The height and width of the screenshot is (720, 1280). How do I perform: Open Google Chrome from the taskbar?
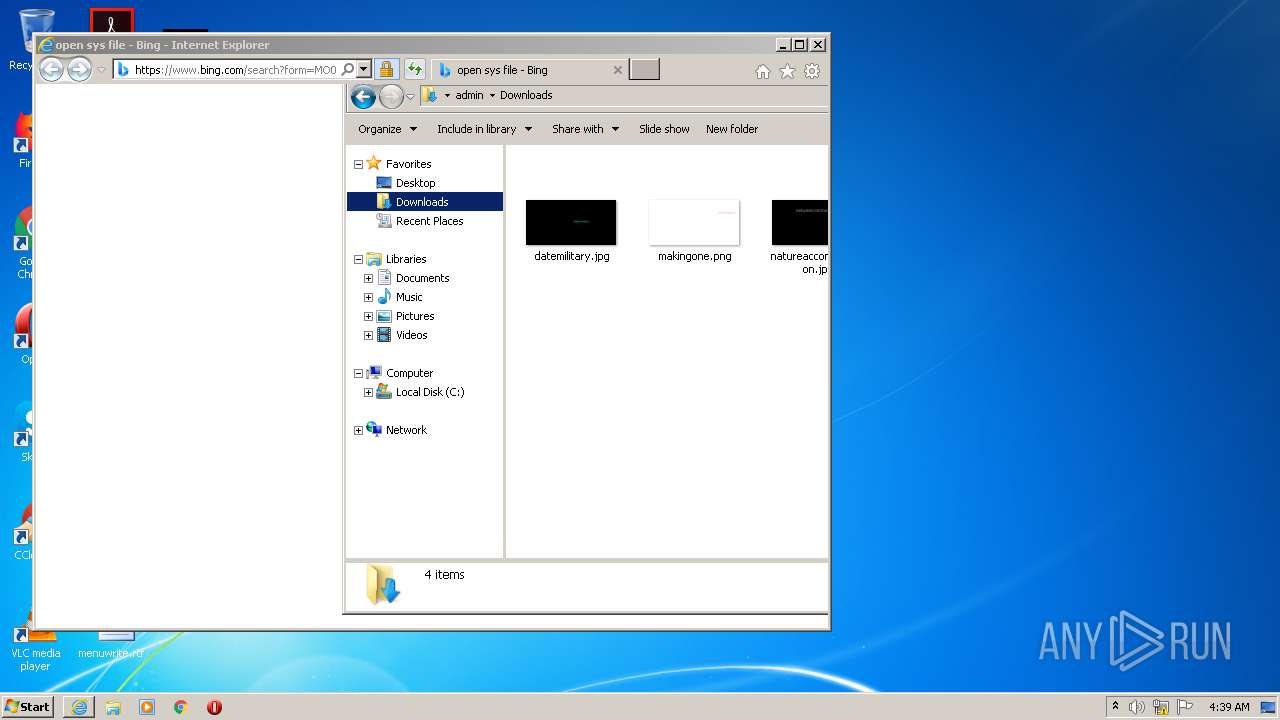[x=181, y=707]
